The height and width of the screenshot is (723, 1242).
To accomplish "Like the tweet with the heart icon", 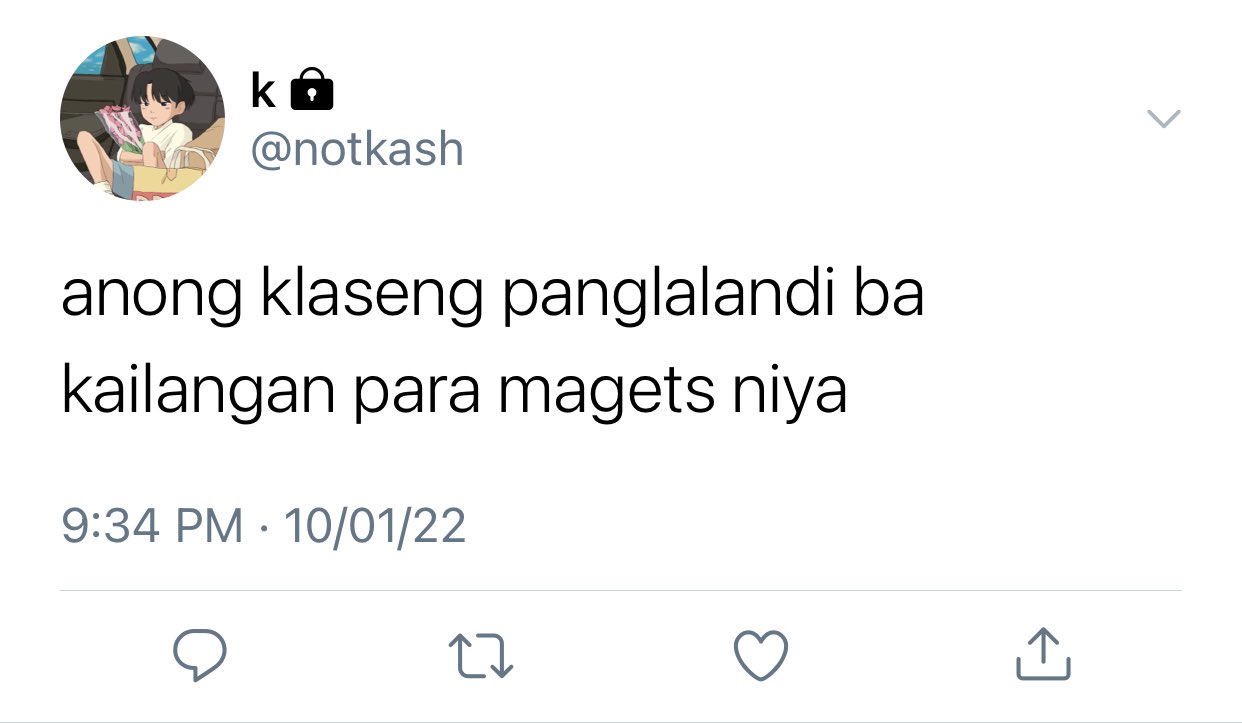I will click(x=761, y=656).
